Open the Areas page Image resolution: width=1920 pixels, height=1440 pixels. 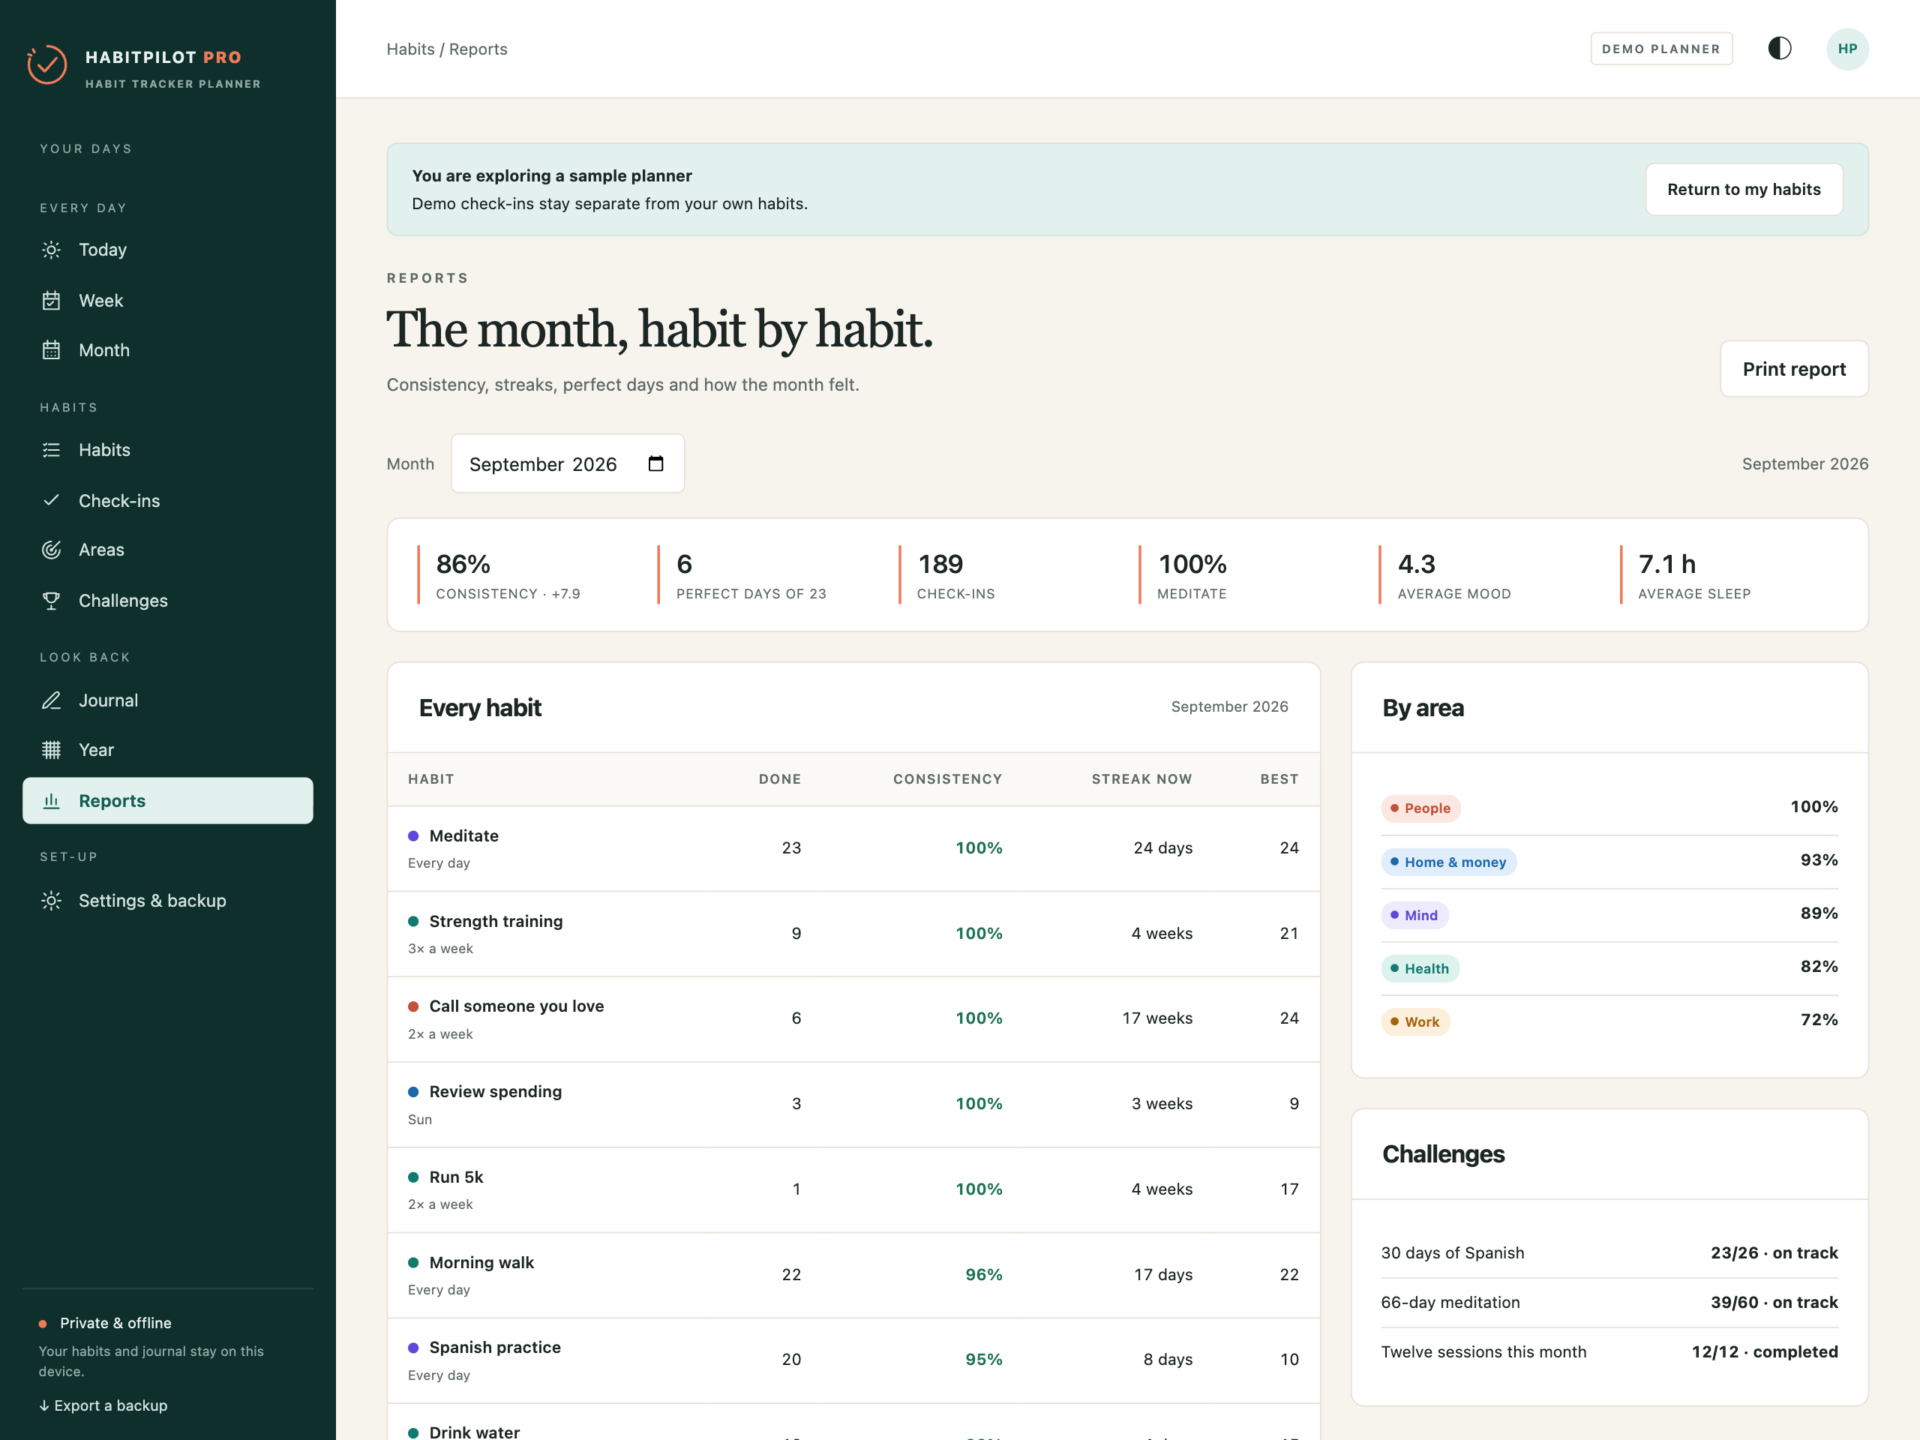click(x=168, y=550)
